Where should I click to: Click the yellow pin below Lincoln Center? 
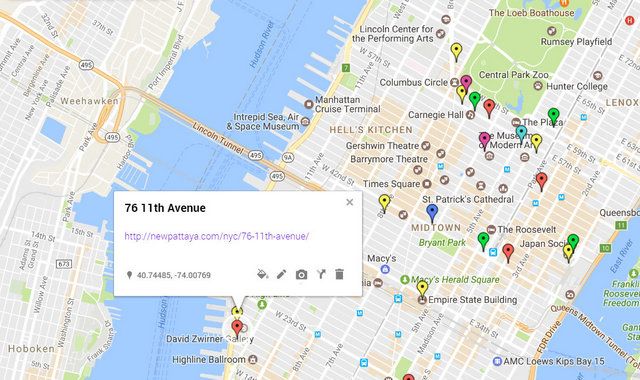click(456, 52)
